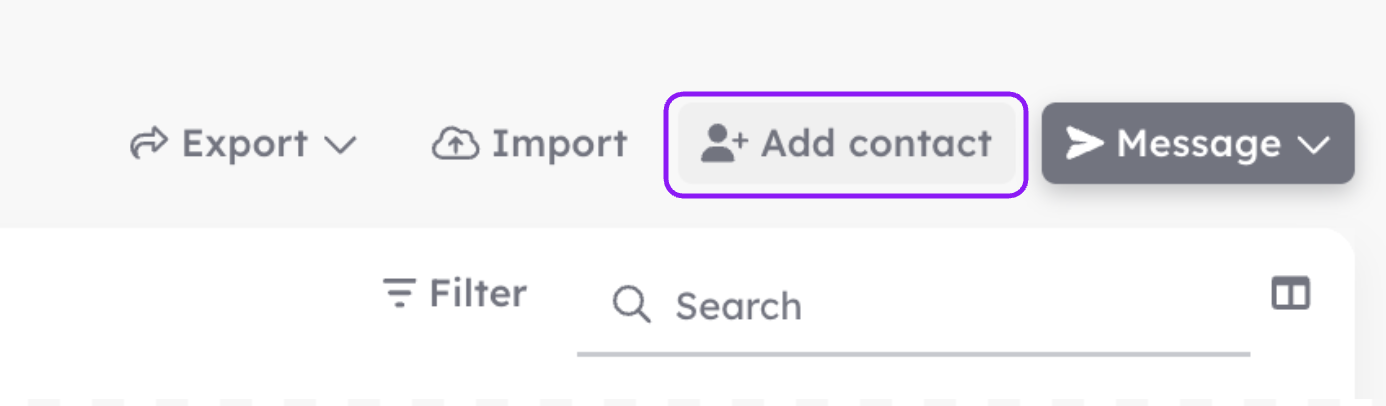Image resolution: width=1386 pixels, height=406 pixels.
Task: Click the cloud upload Import icon
Action: click(455, 145)
